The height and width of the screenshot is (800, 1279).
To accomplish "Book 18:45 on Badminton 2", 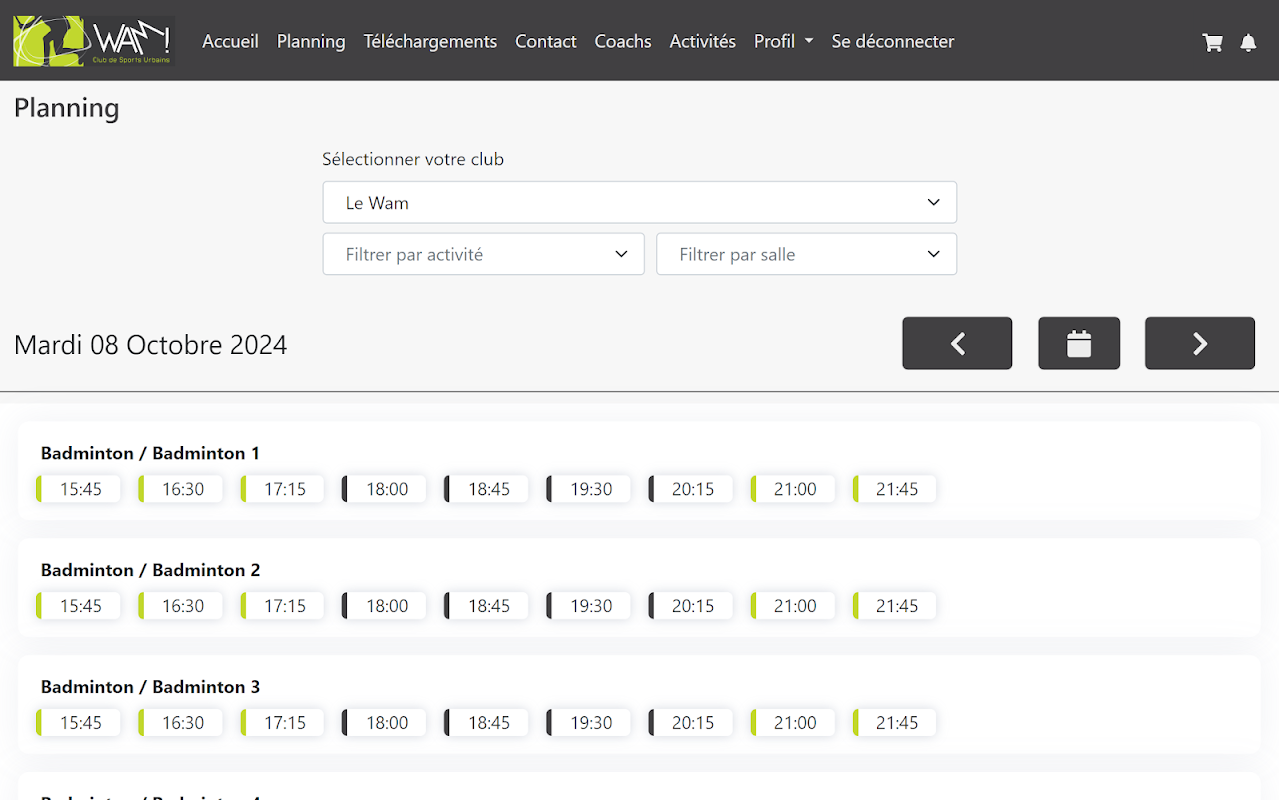I will pos(486,606).
